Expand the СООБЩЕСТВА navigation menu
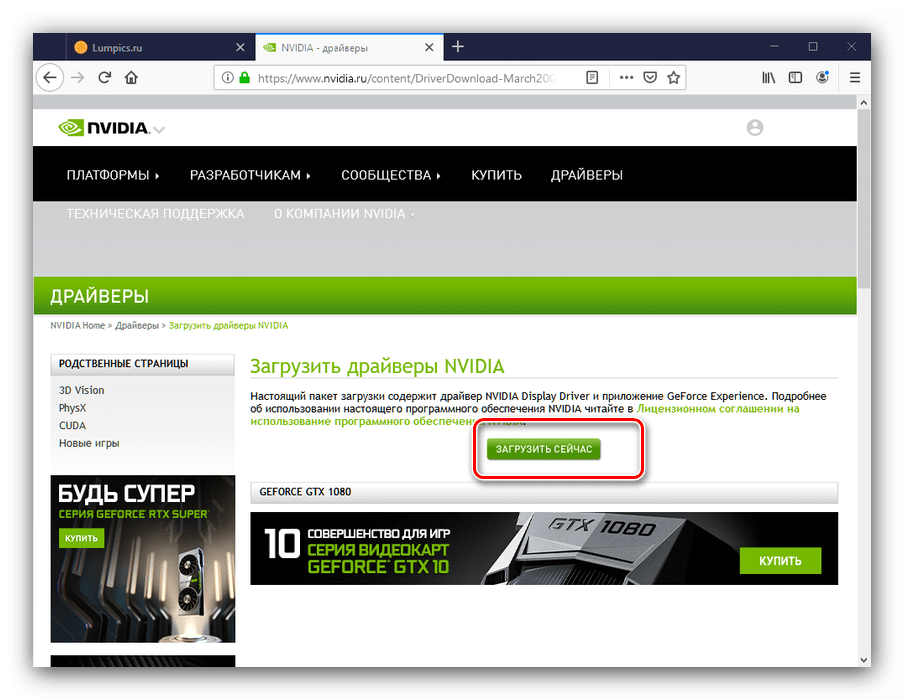Screen dimensions: 904x700 pos(391,175)
